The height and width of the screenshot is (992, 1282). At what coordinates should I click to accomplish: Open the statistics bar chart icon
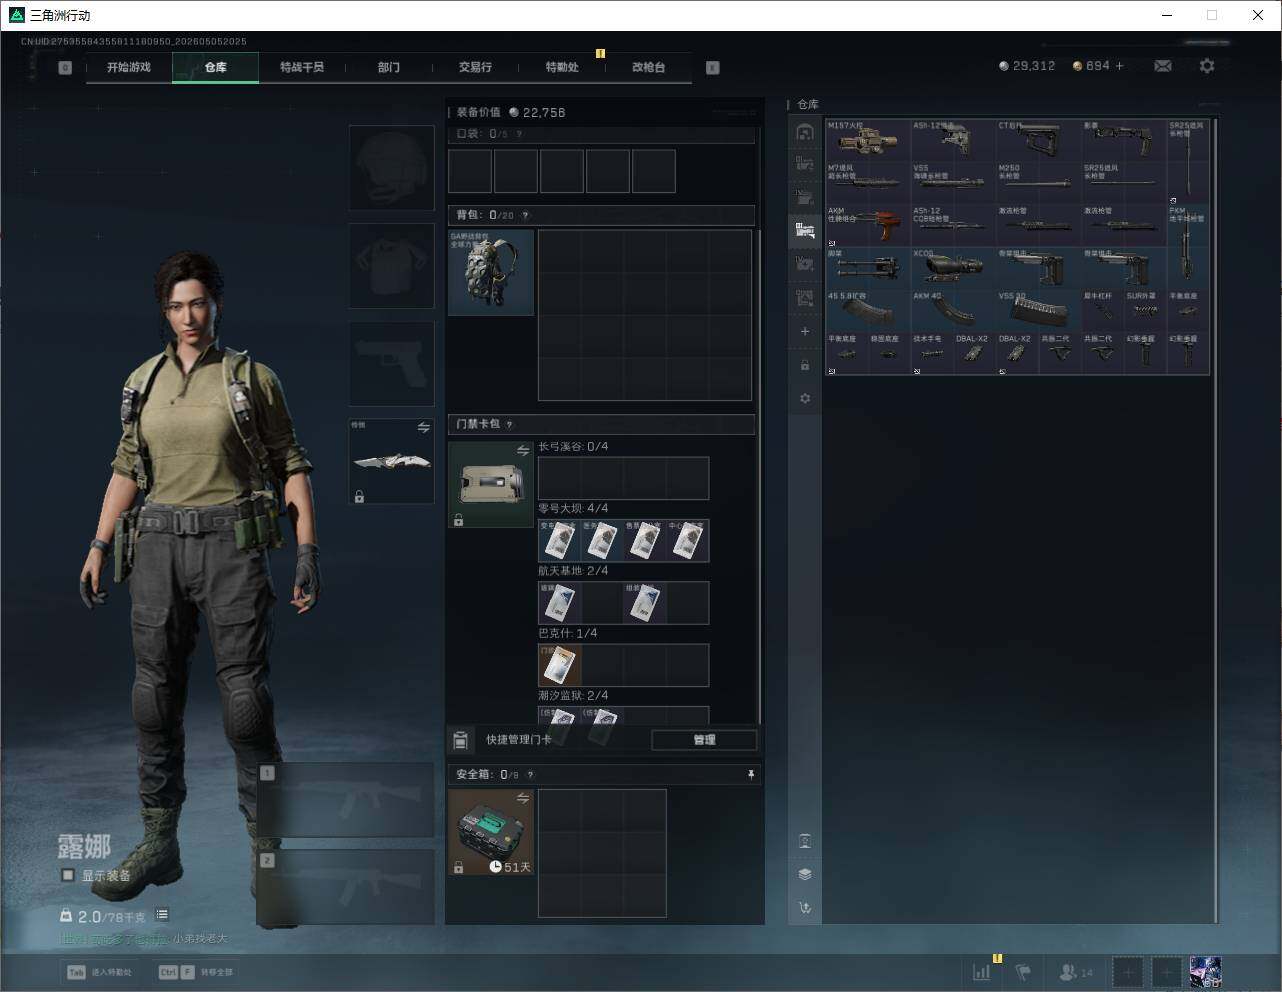point(982,971)
